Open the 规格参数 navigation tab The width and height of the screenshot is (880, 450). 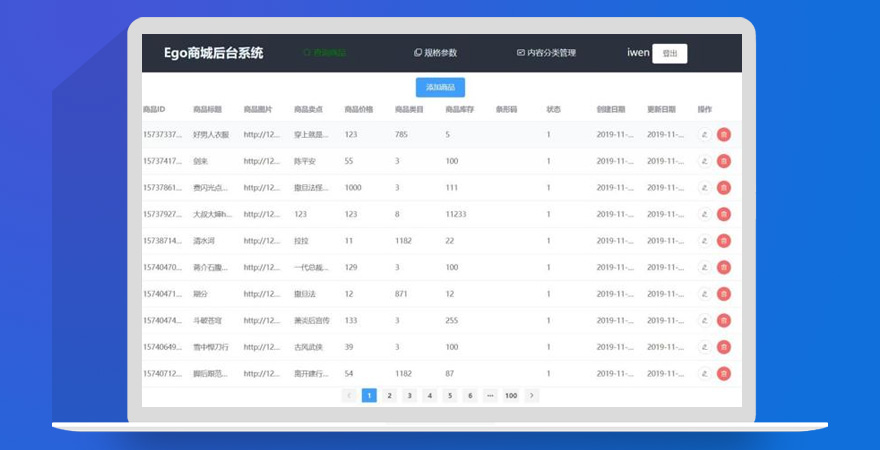click(x=435, y=53)
